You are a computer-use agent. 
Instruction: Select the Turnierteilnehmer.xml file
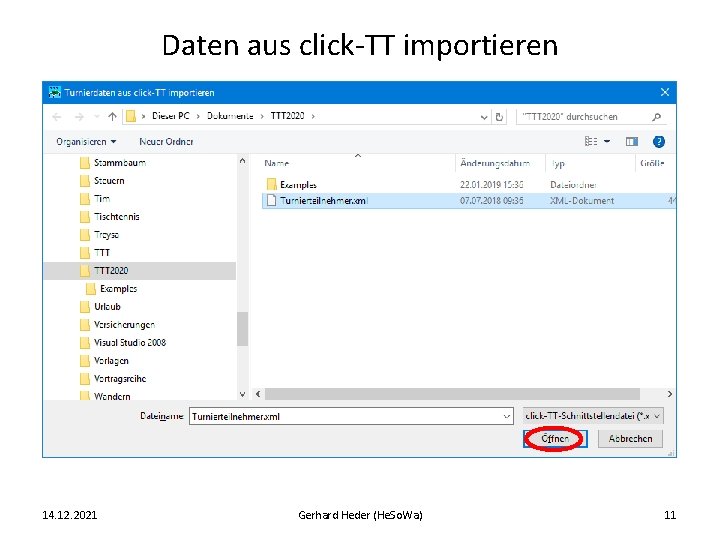[468, 201]
